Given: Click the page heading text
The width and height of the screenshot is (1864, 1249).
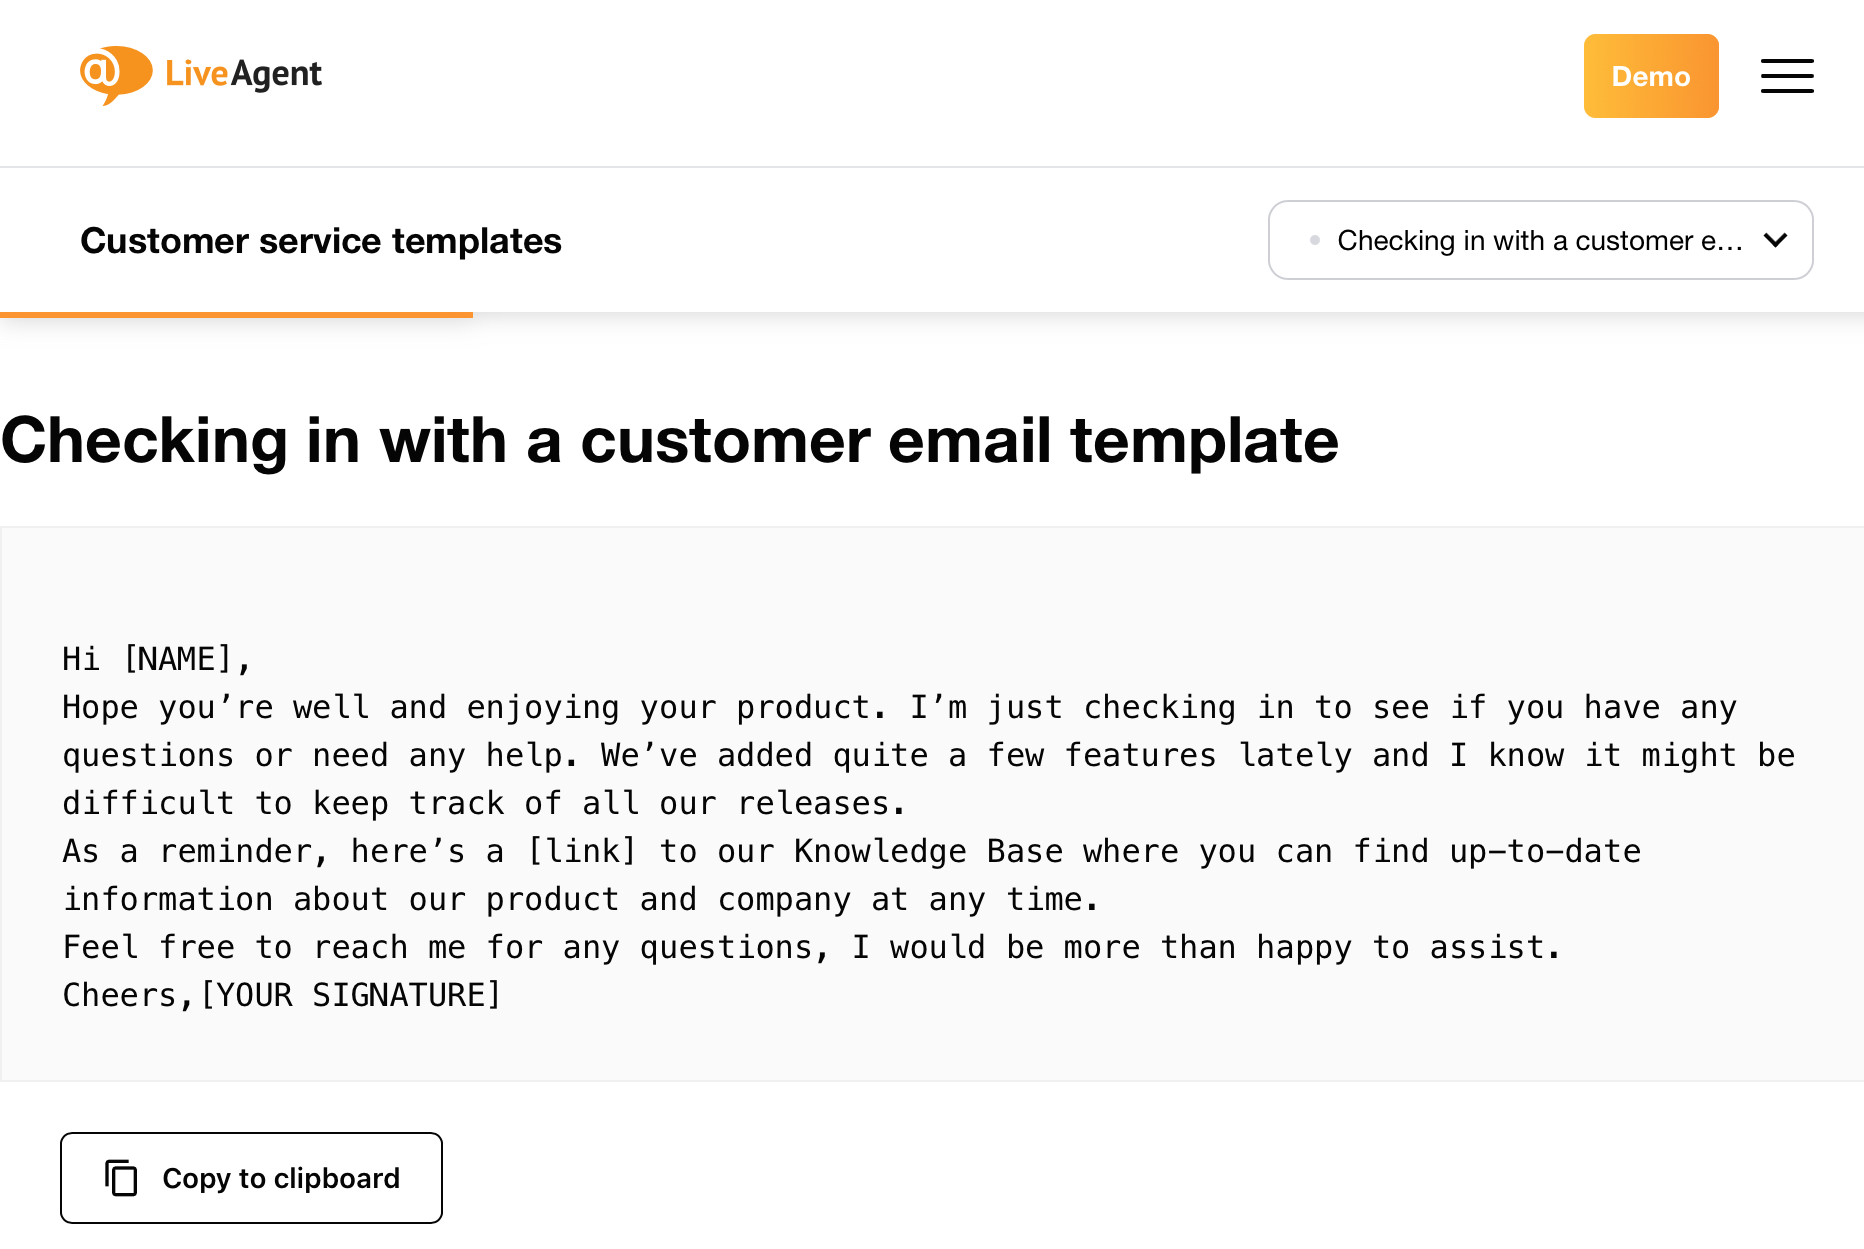Looking at the screenshot, I should (670, 441).
